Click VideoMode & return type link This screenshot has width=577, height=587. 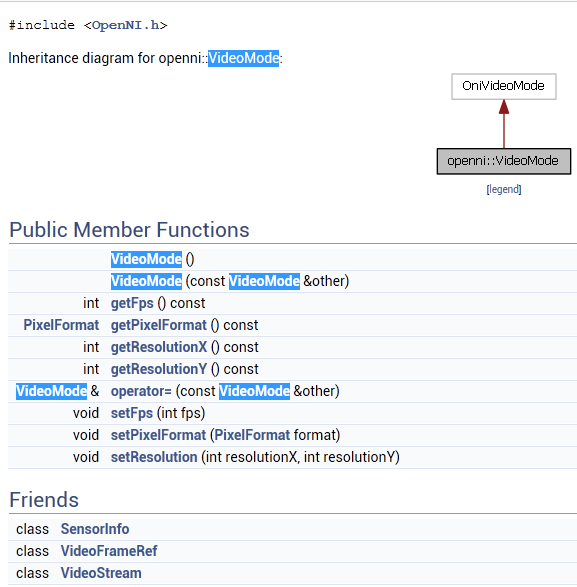[x=51, y=391]
